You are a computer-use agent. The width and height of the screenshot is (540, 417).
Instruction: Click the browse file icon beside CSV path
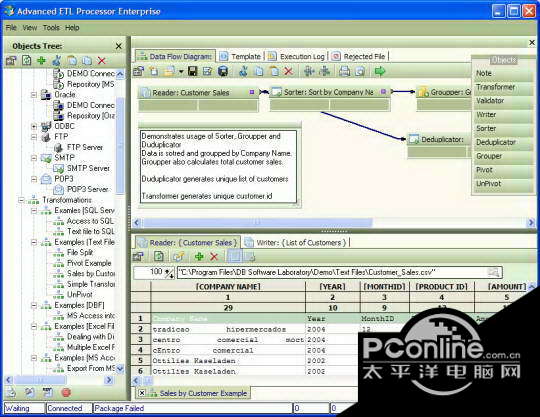[x=494, y=272]
